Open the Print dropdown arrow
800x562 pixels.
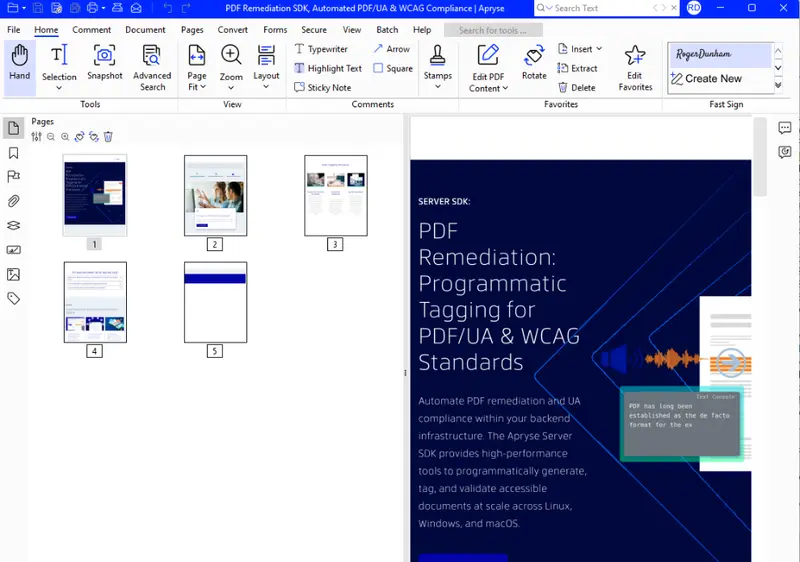[104, 8]
